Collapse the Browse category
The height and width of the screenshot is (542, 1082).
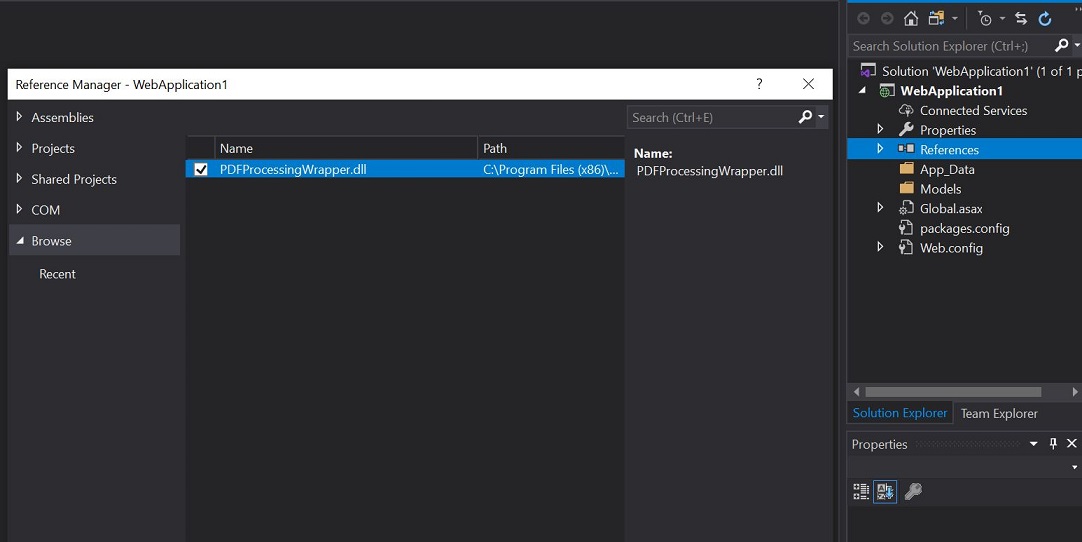pos(20,241)
